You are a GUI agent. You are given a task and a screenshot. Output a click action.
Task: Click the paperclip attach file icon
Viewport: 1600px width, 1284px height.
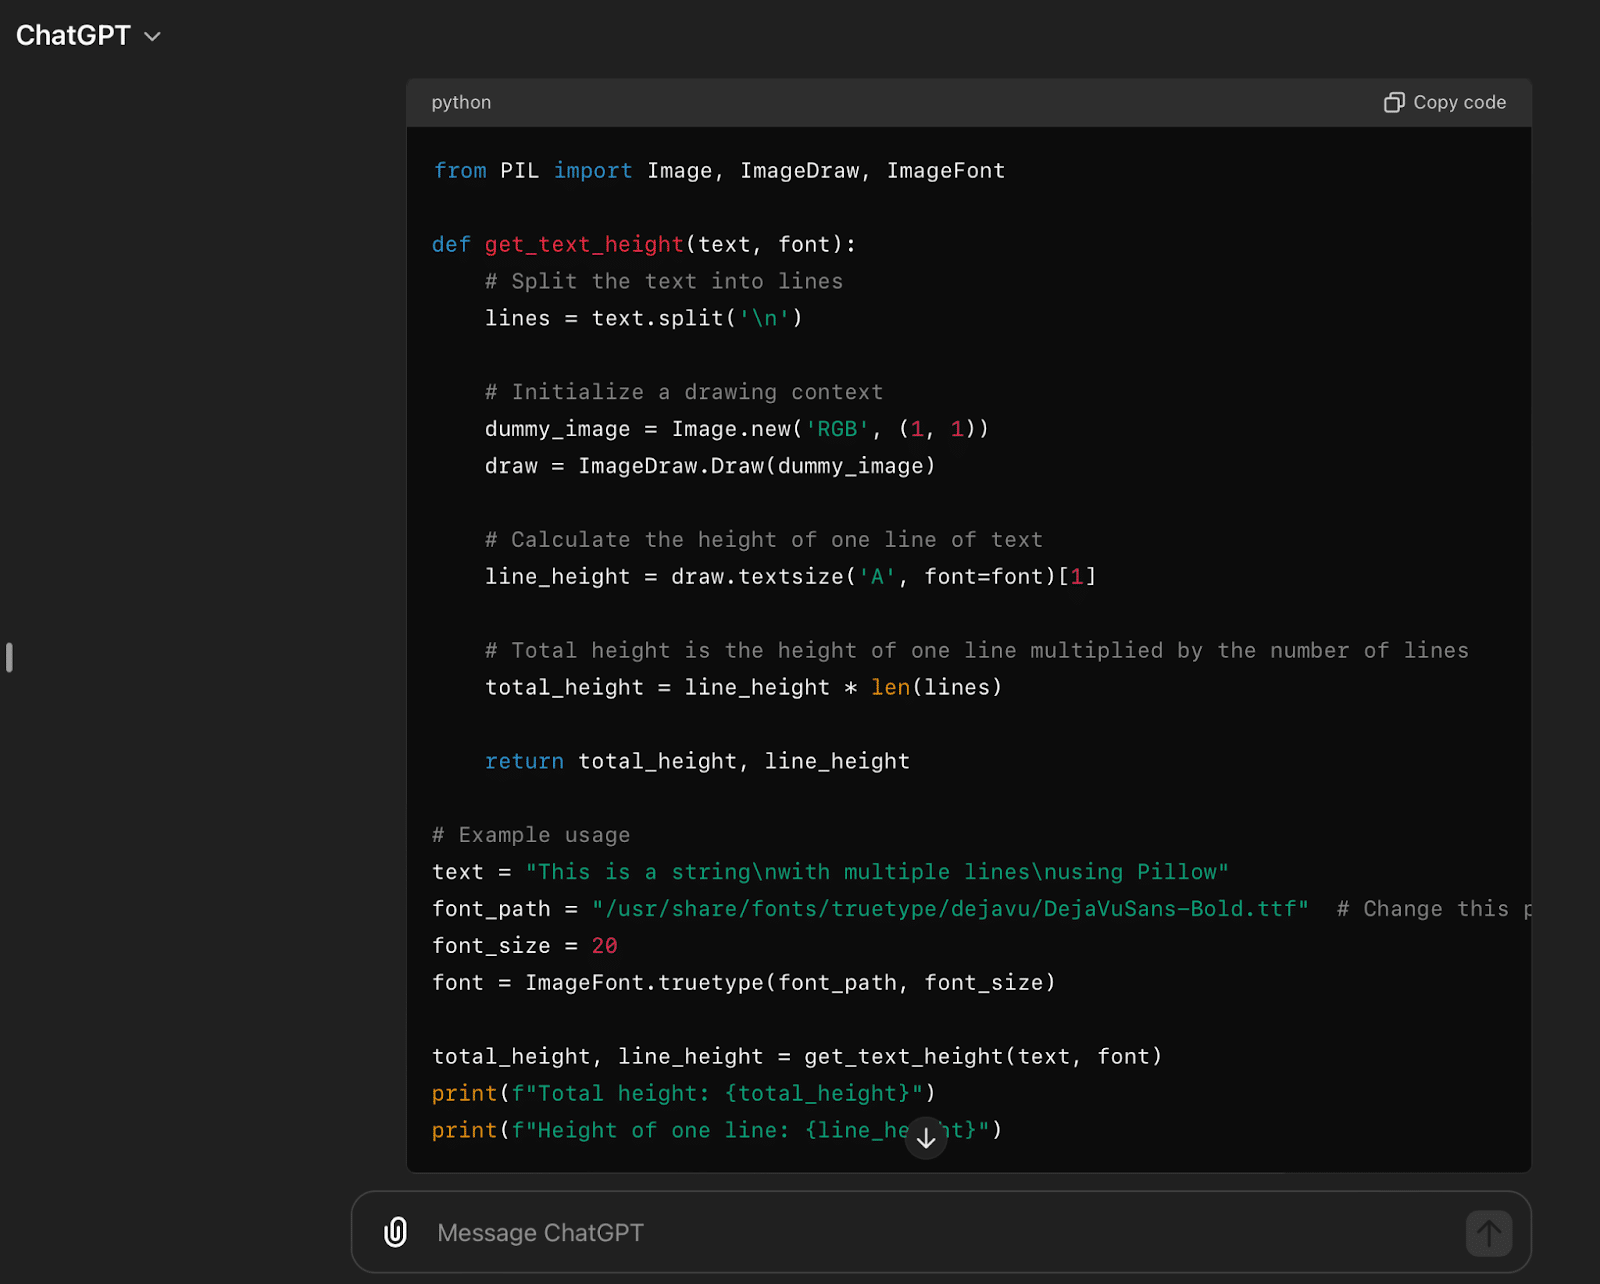pyautogui.click(x=396, y=1232)
